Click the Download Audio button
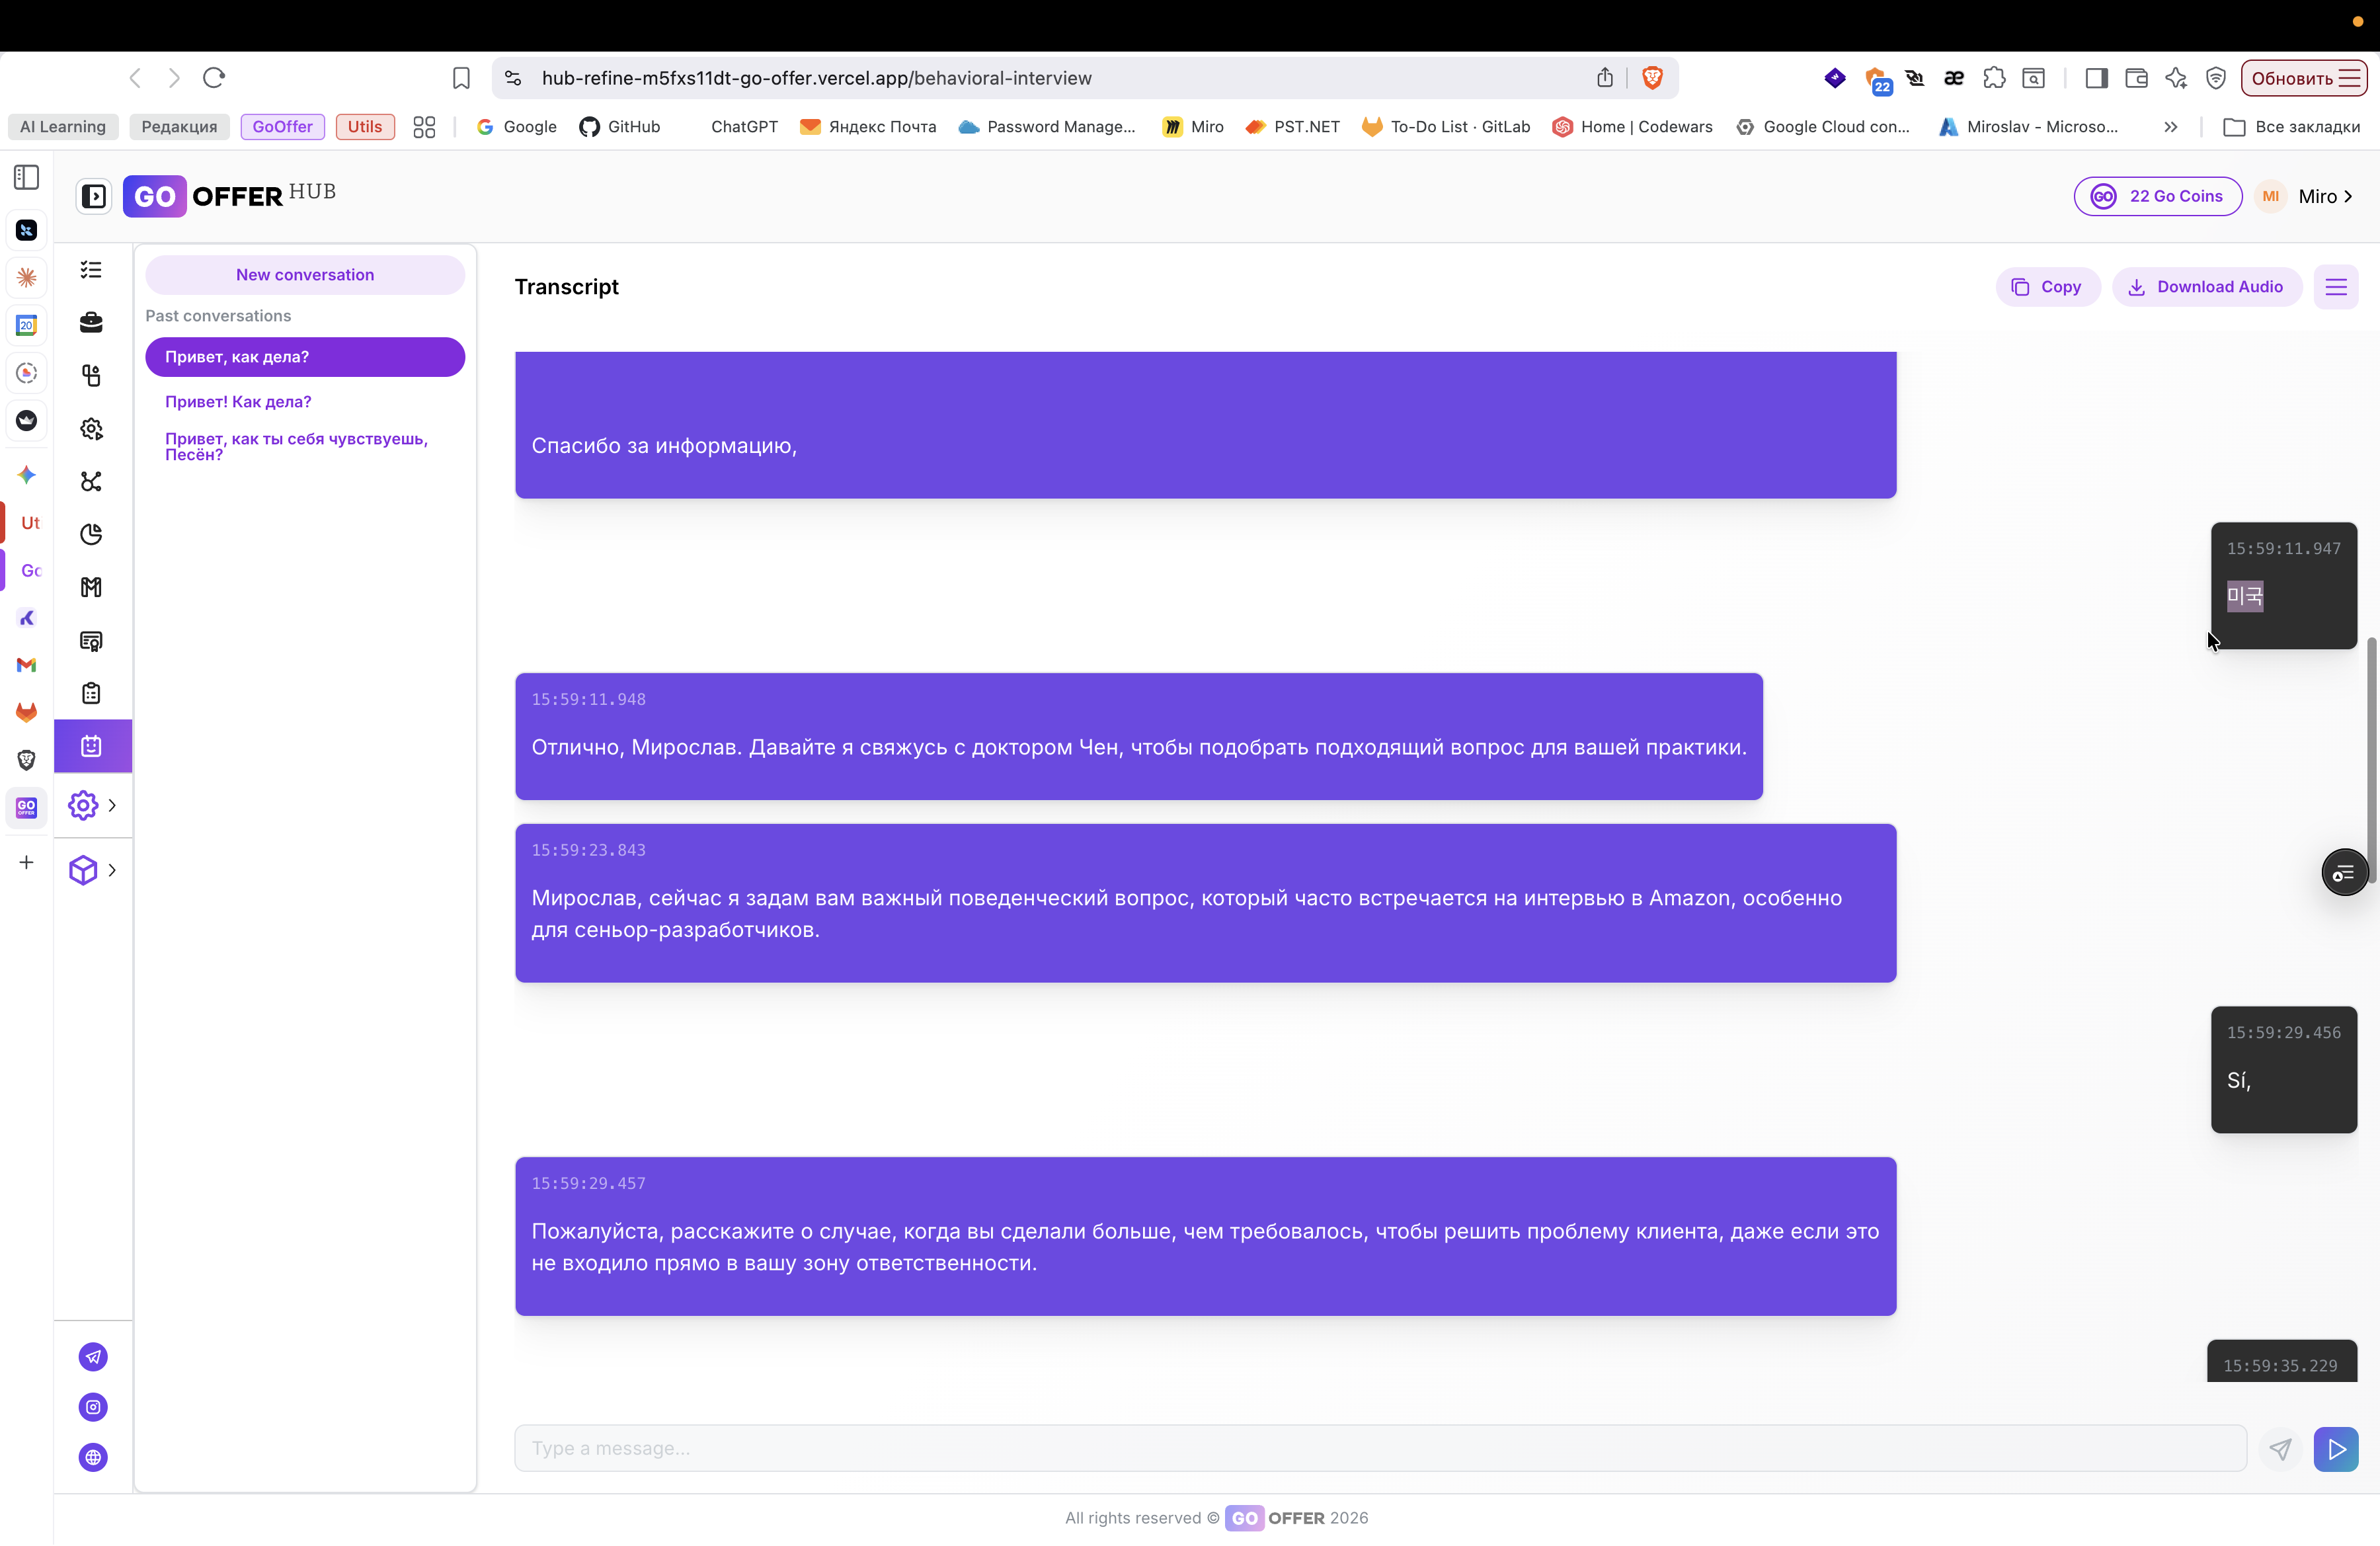The image size is (2380, 1546). [x=2207, y=287]
